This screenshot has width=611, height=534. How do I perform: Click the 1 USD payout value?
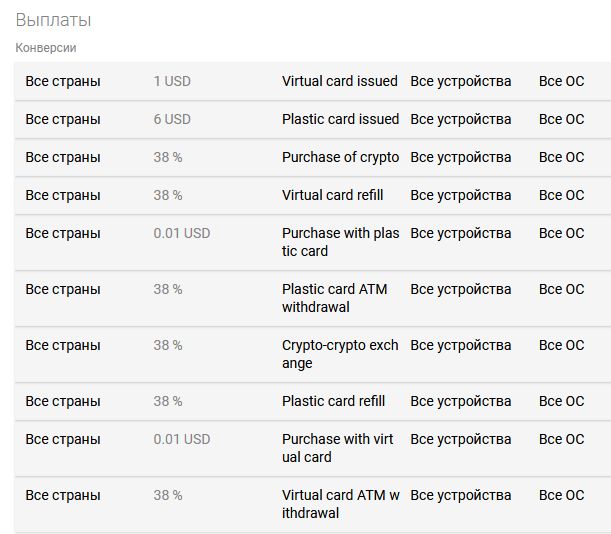(x=172, y=81)
